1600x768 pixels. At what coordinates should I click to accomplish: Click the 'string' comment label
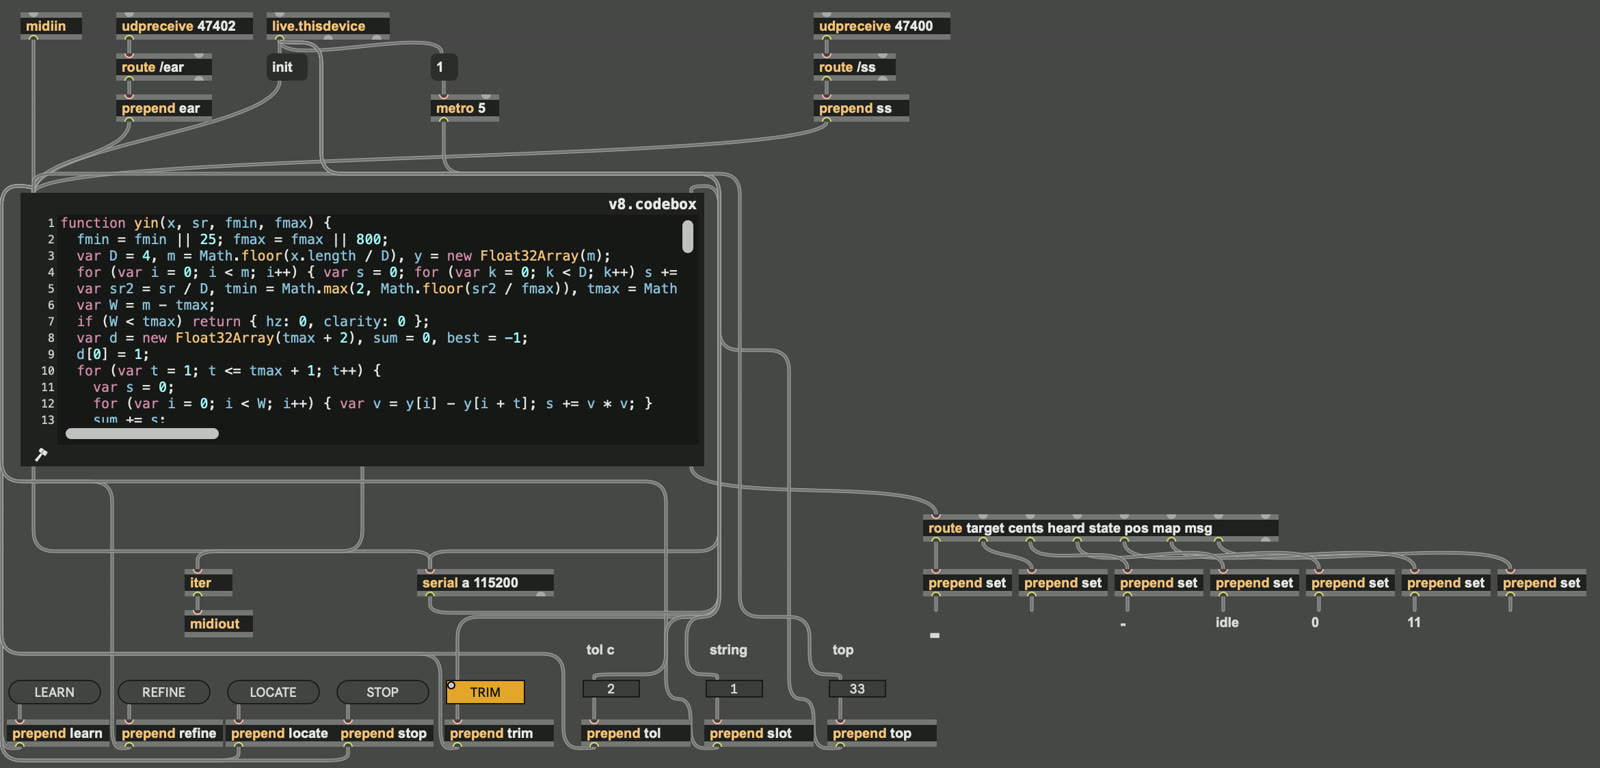click(728, 650)
